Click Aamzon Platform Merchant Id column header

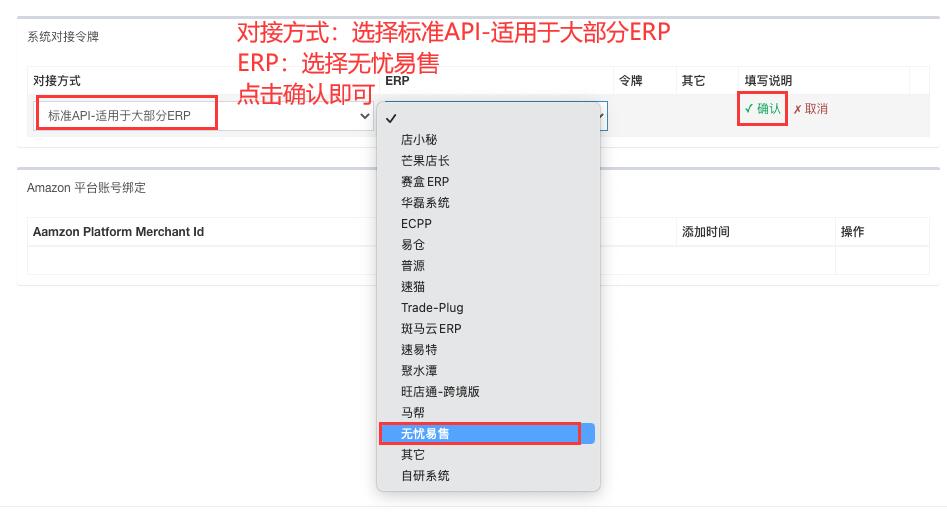point(118,232)
